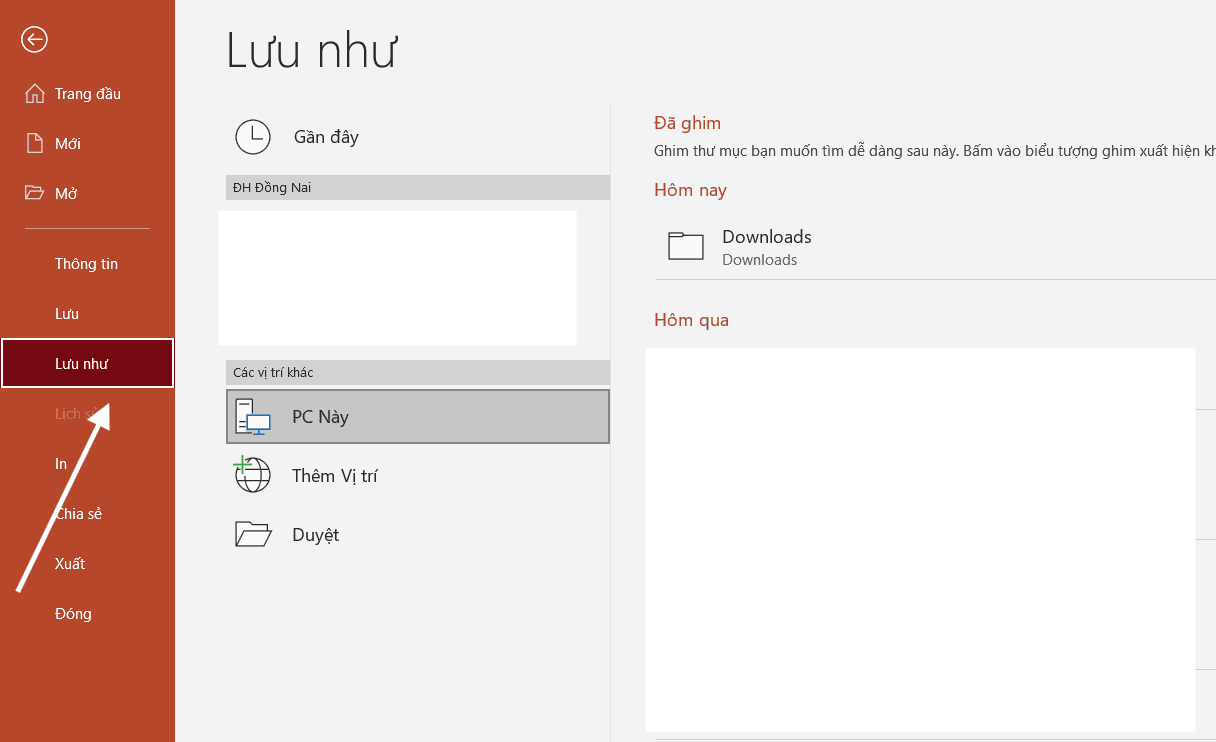Image resolution: width=1216 pixels, height=742 pixels.
Task: Open the Downloads folder by its name
Action: 766,237
